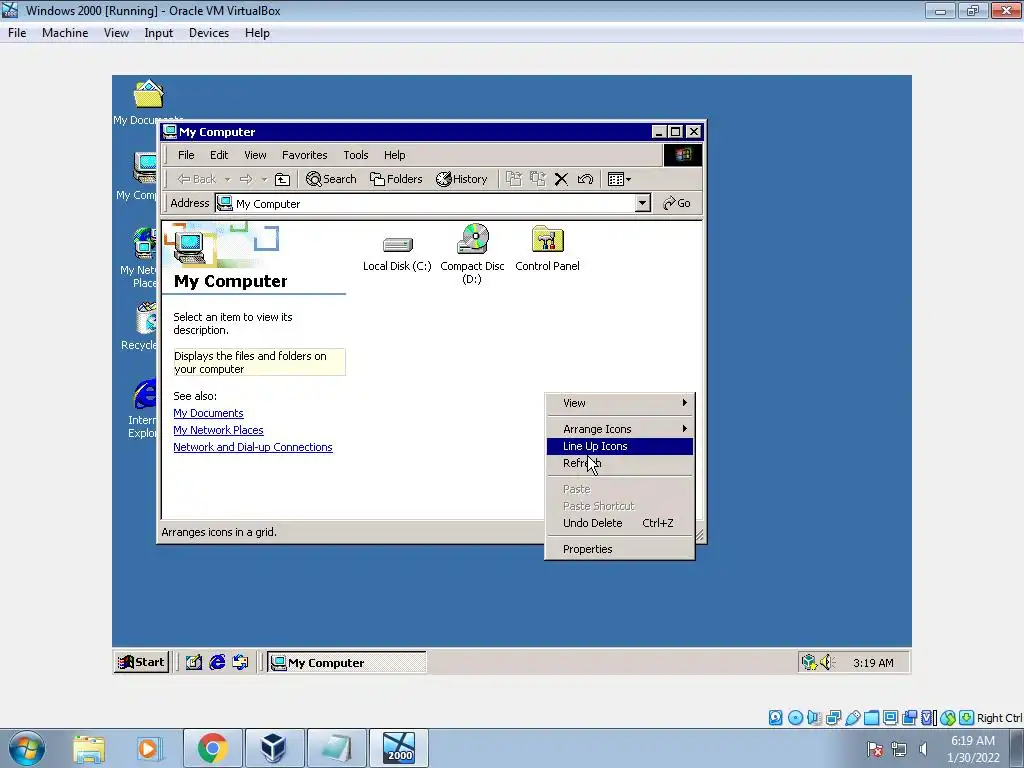This screenshot has width=1024, height=768.
Task: Open the Tools menu
Action: [356, 155]
